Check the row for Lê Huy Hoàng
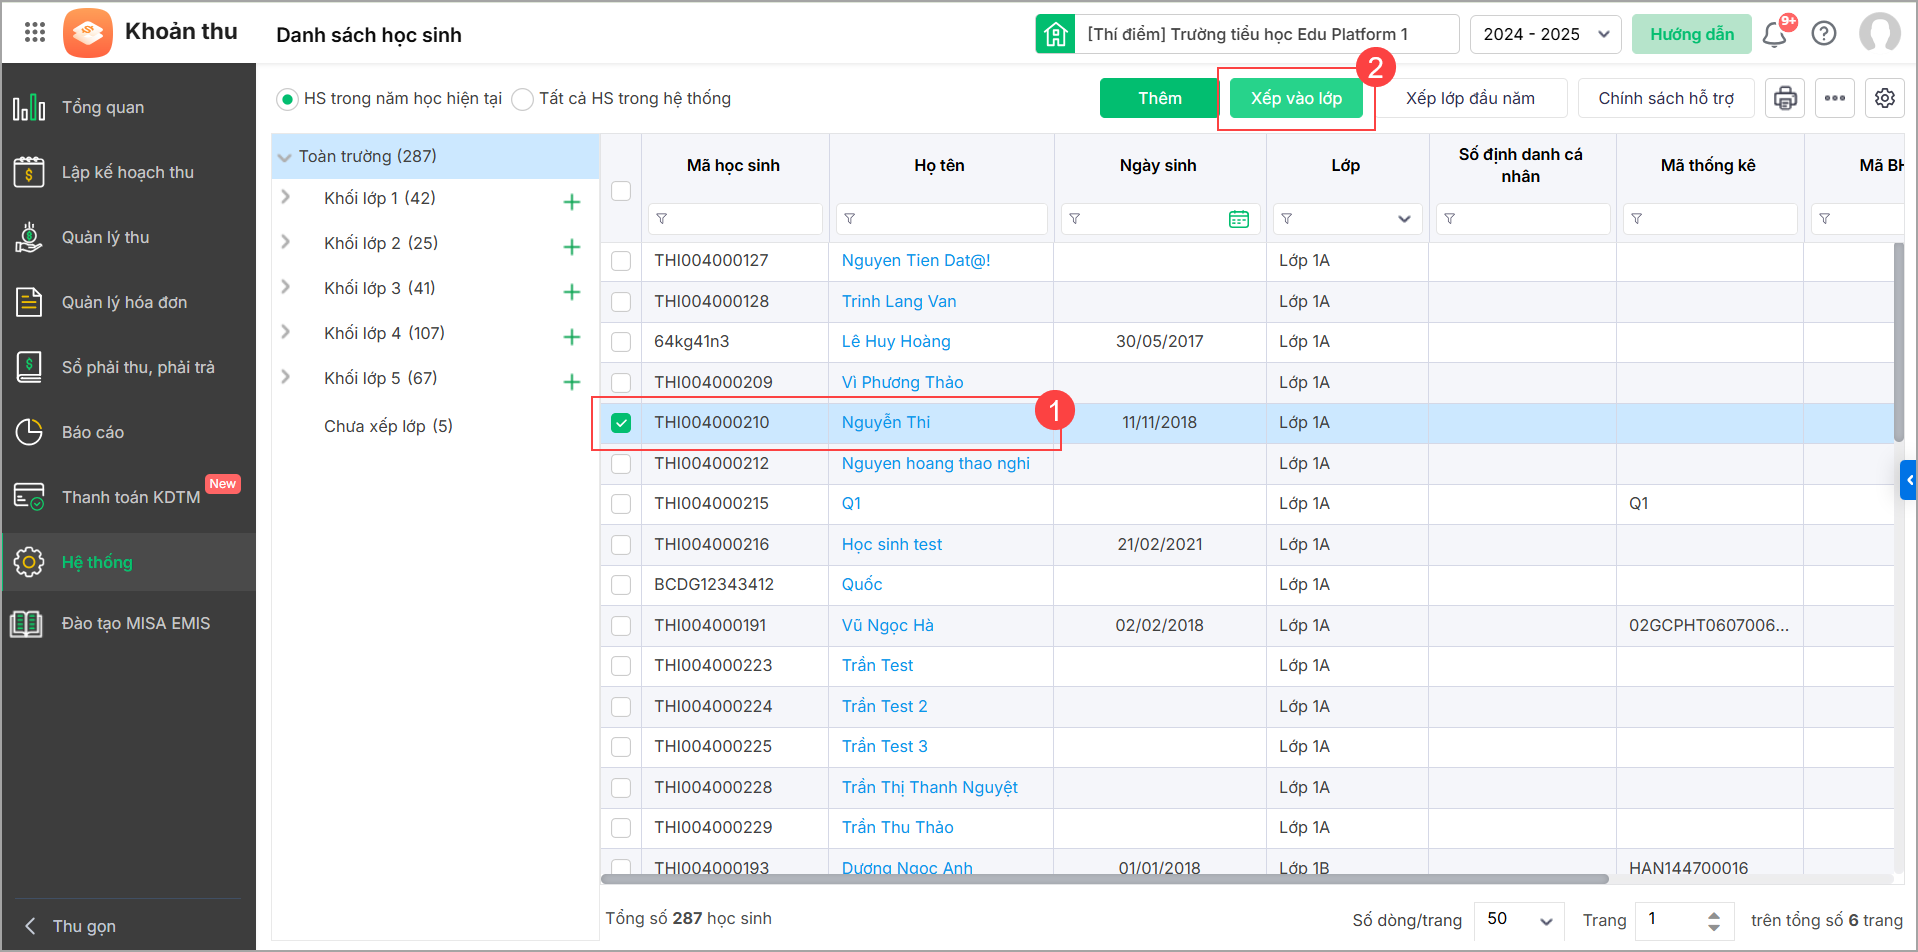 (621, 342)
